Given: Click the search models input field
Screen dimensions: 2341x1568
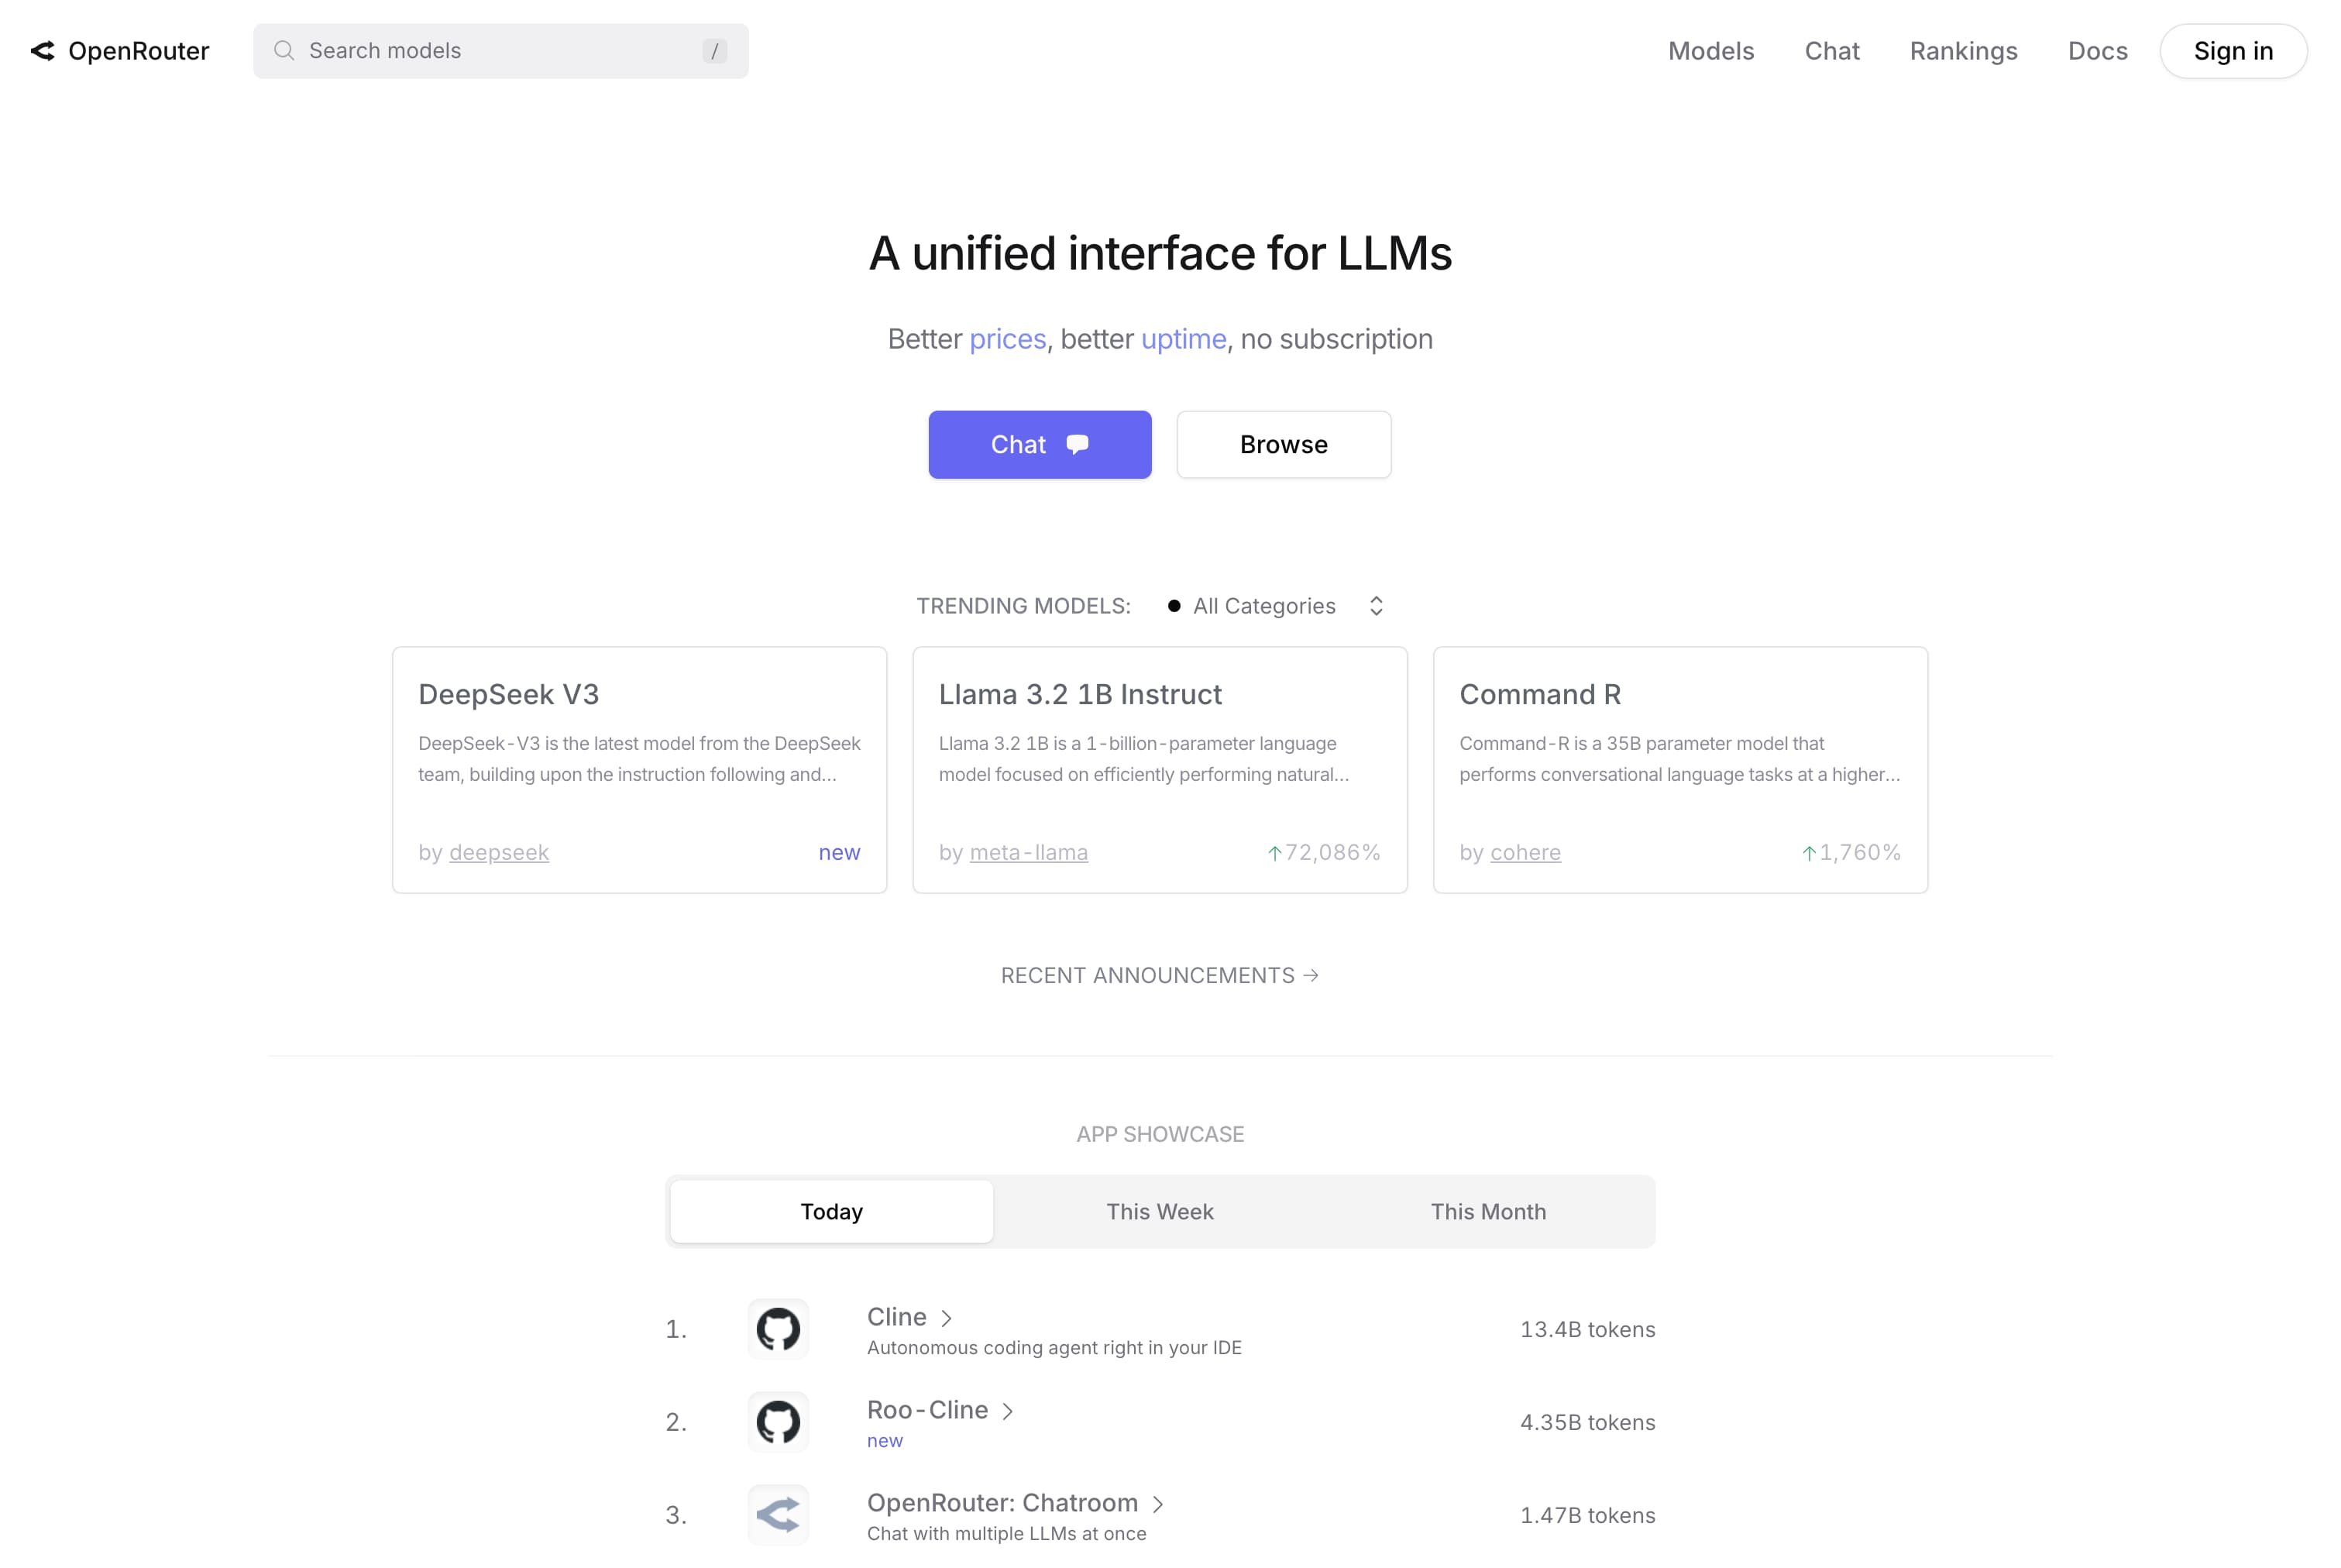Looking at the screenshot, I should 500,49.
